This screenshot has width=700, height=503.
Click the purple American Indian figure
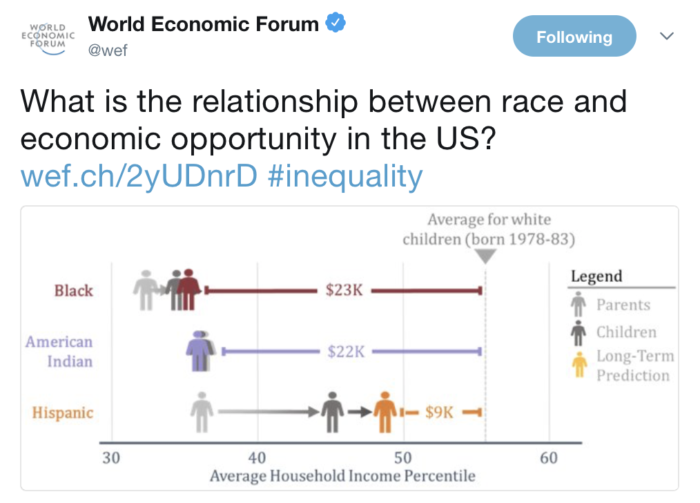point(198,350)
